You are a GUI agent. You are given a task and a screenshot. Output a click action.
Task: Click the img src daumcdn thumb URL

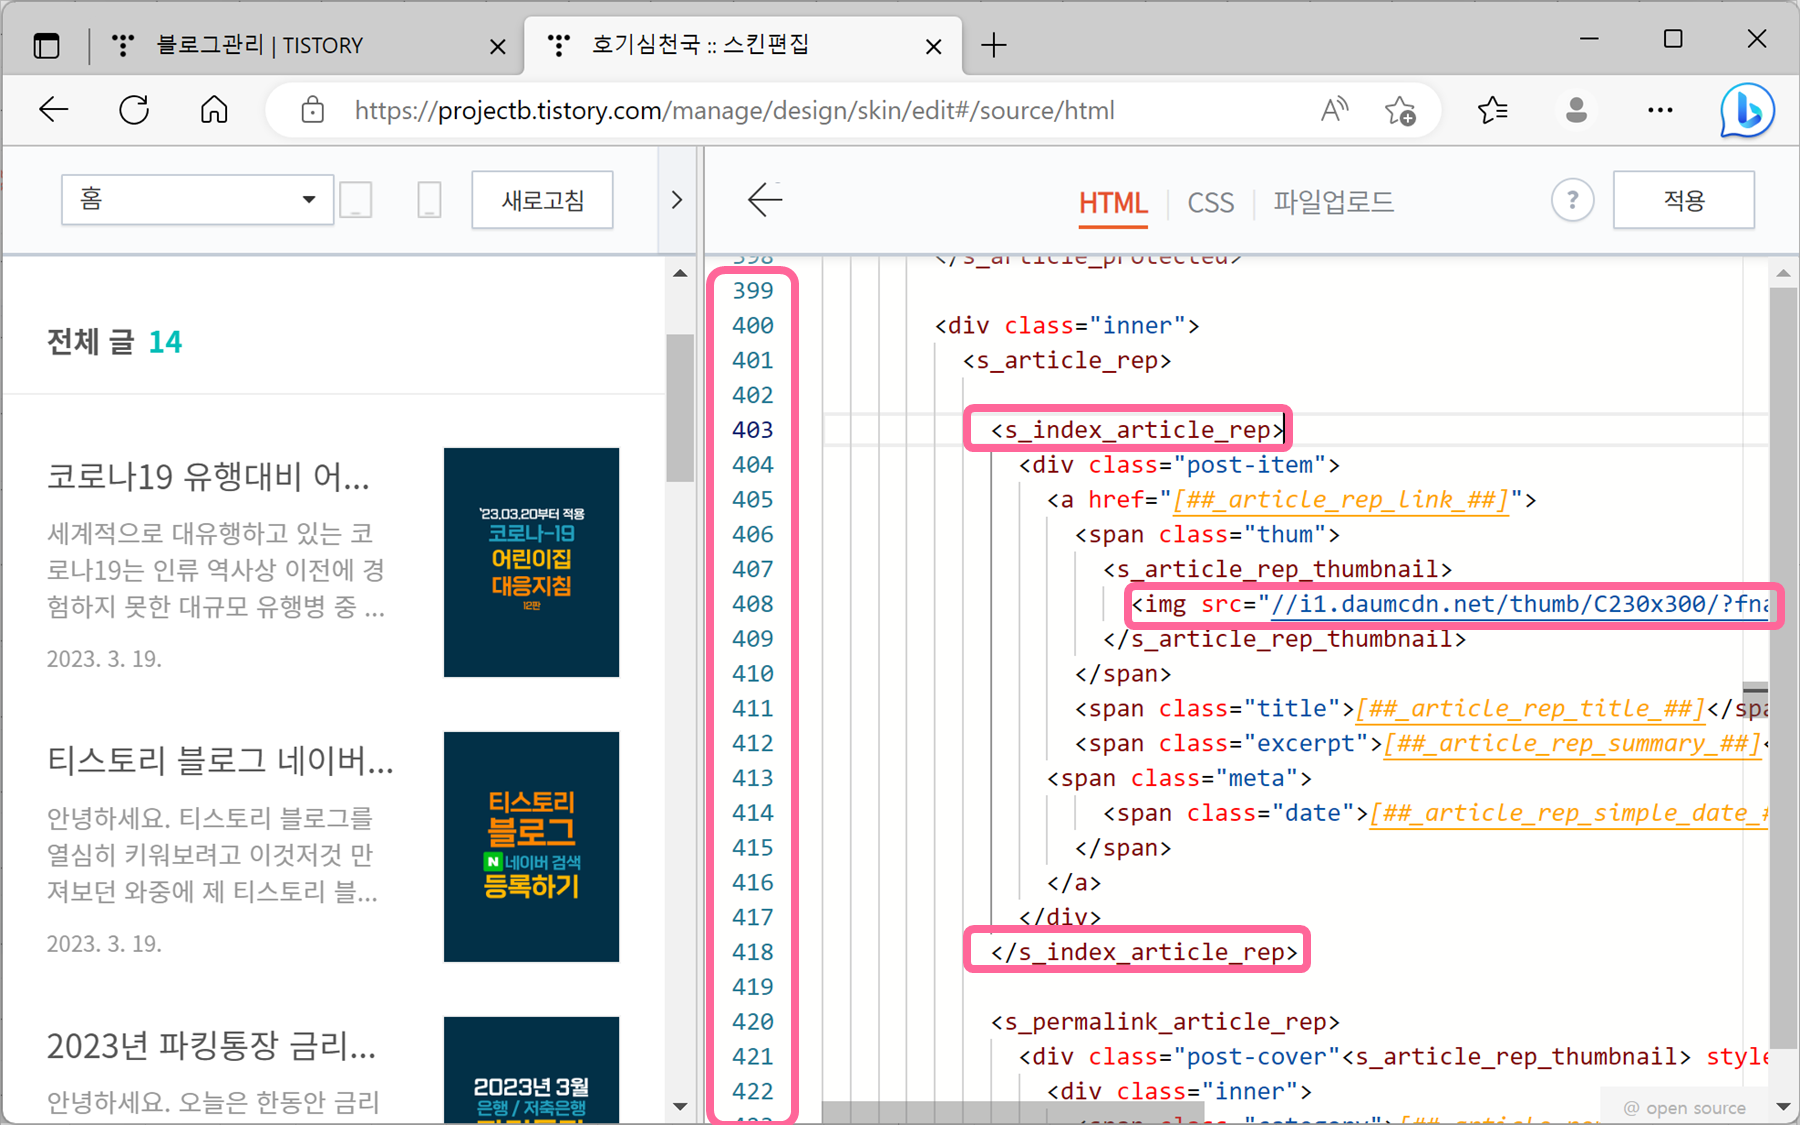click(1519, 604)
